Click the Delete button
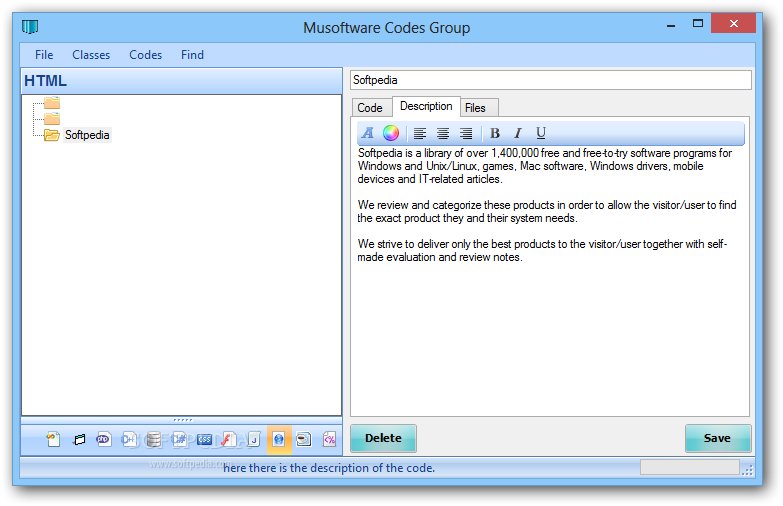This screenshot has width=783, height=506. click(383, 438)
